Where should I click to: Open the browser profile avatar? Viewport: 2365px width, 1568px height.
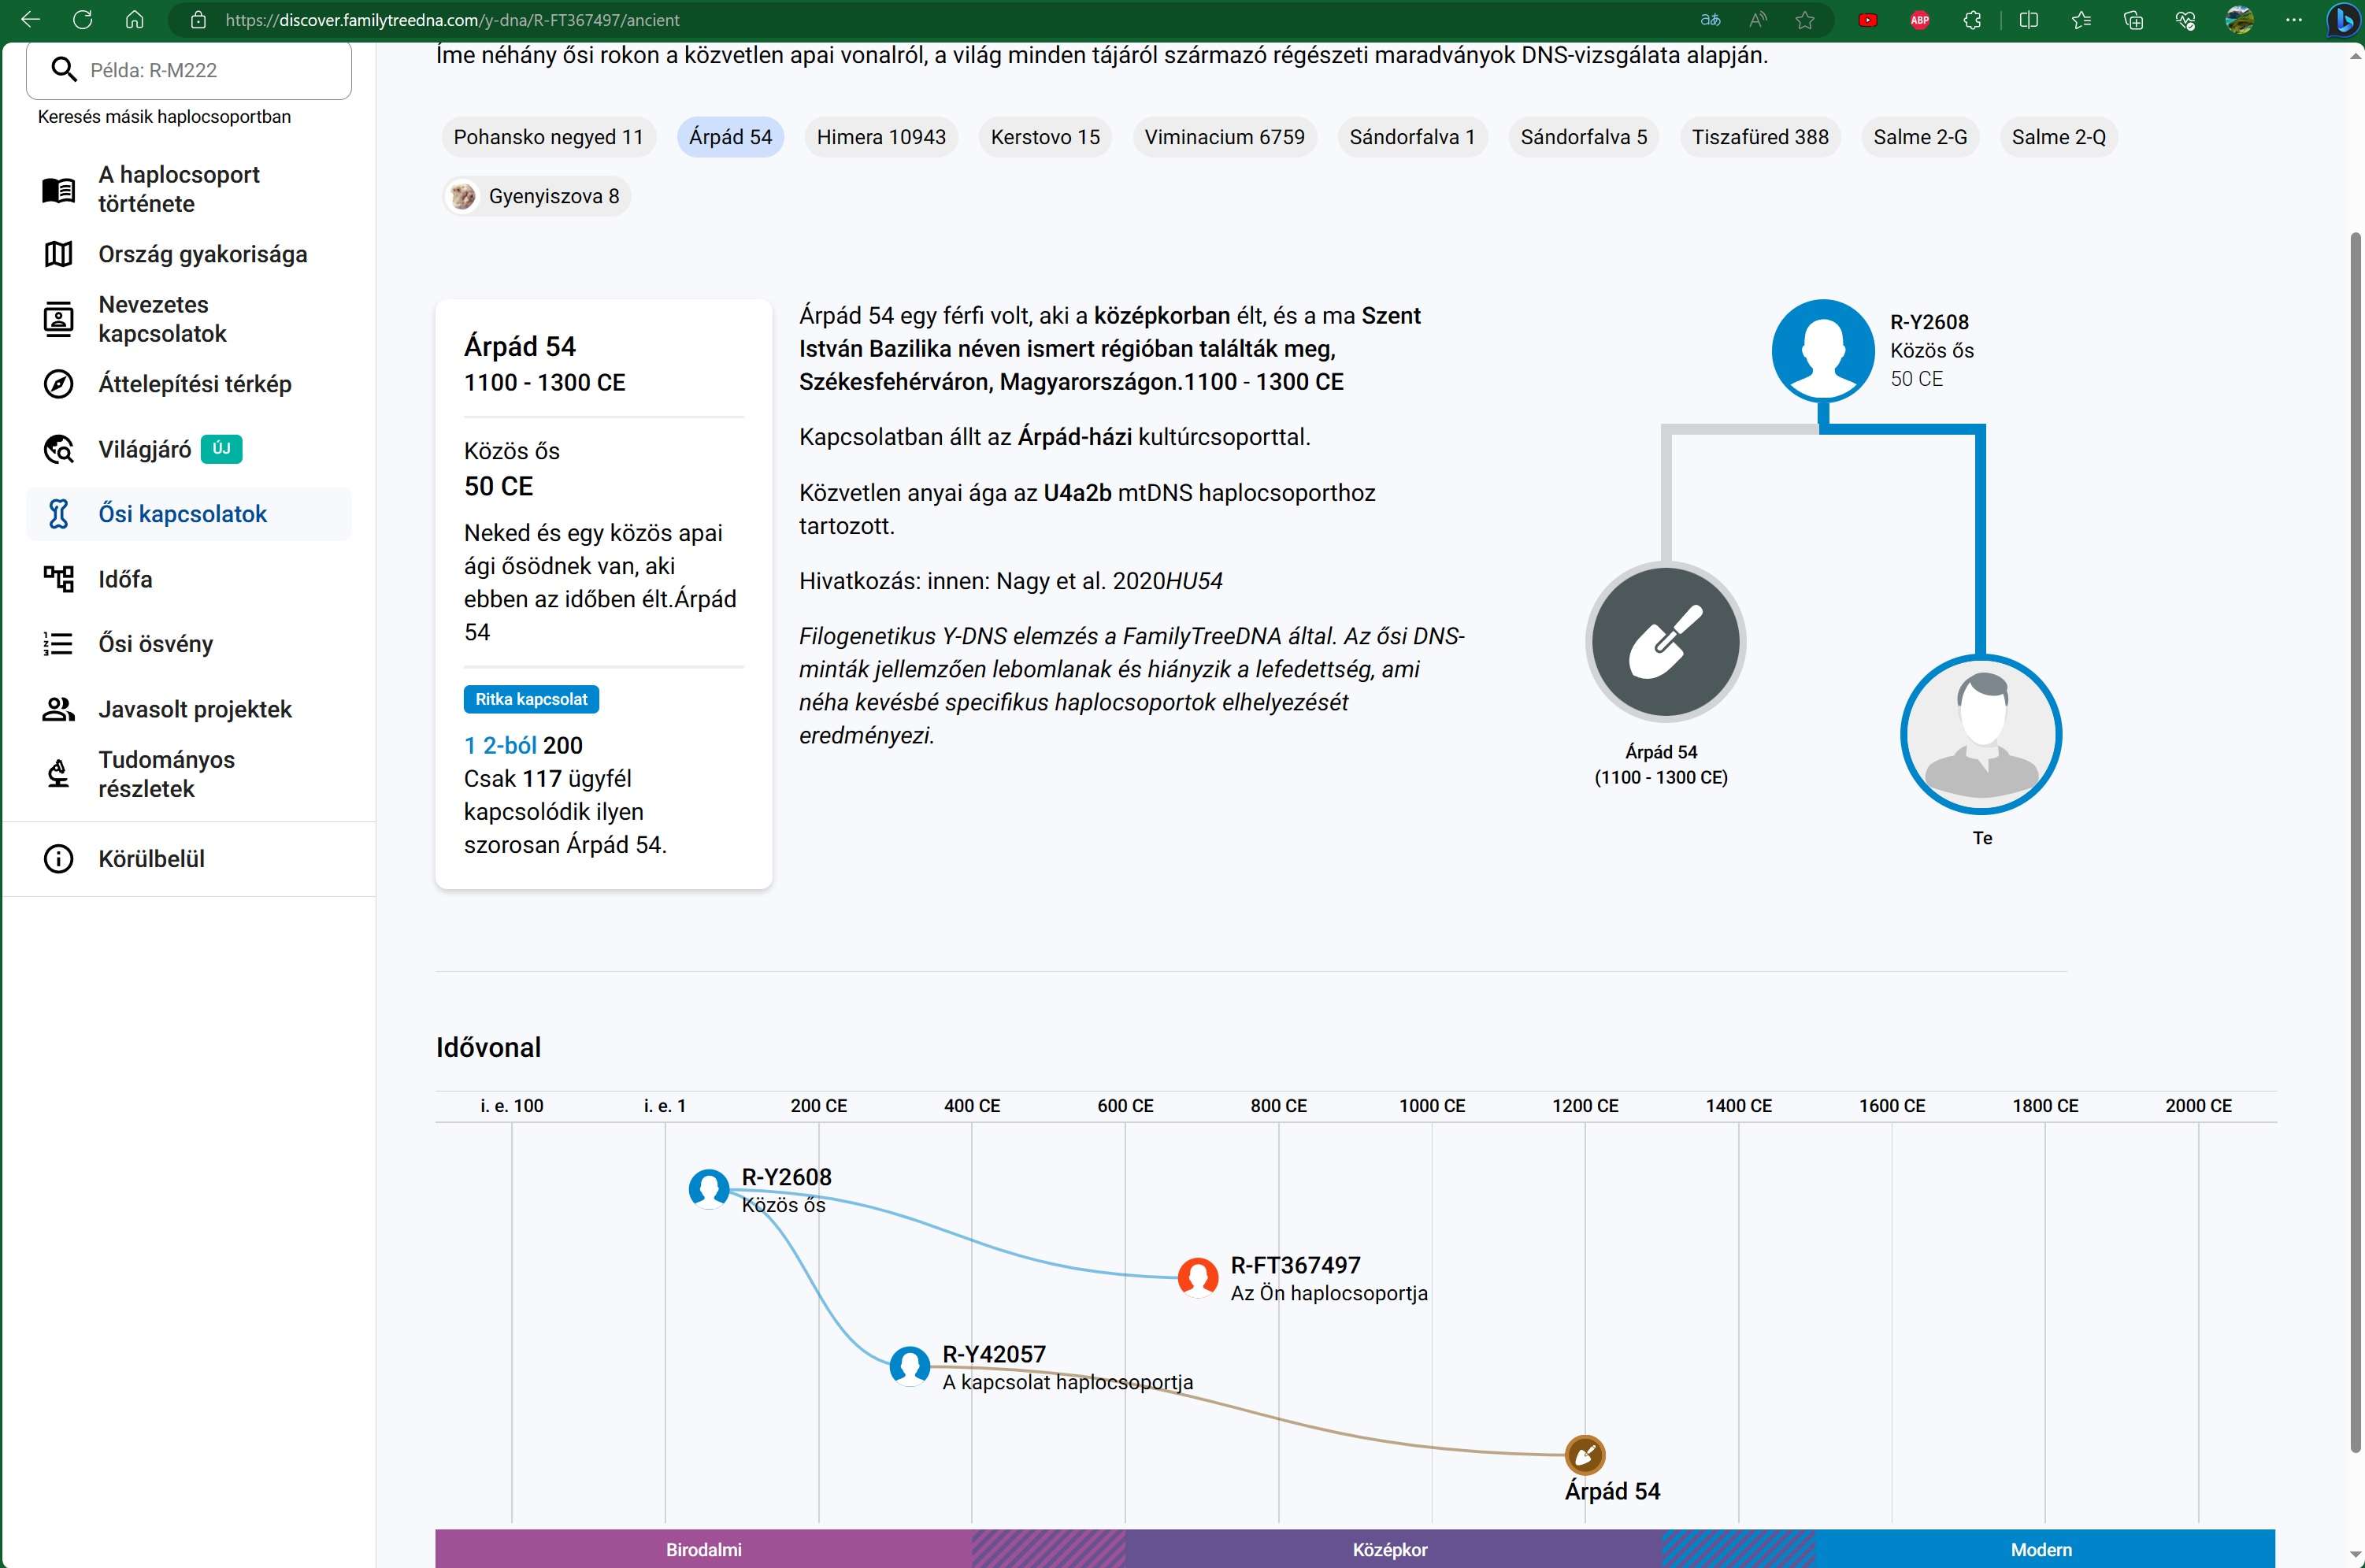pyautogui.click(x=2240, y=20)
